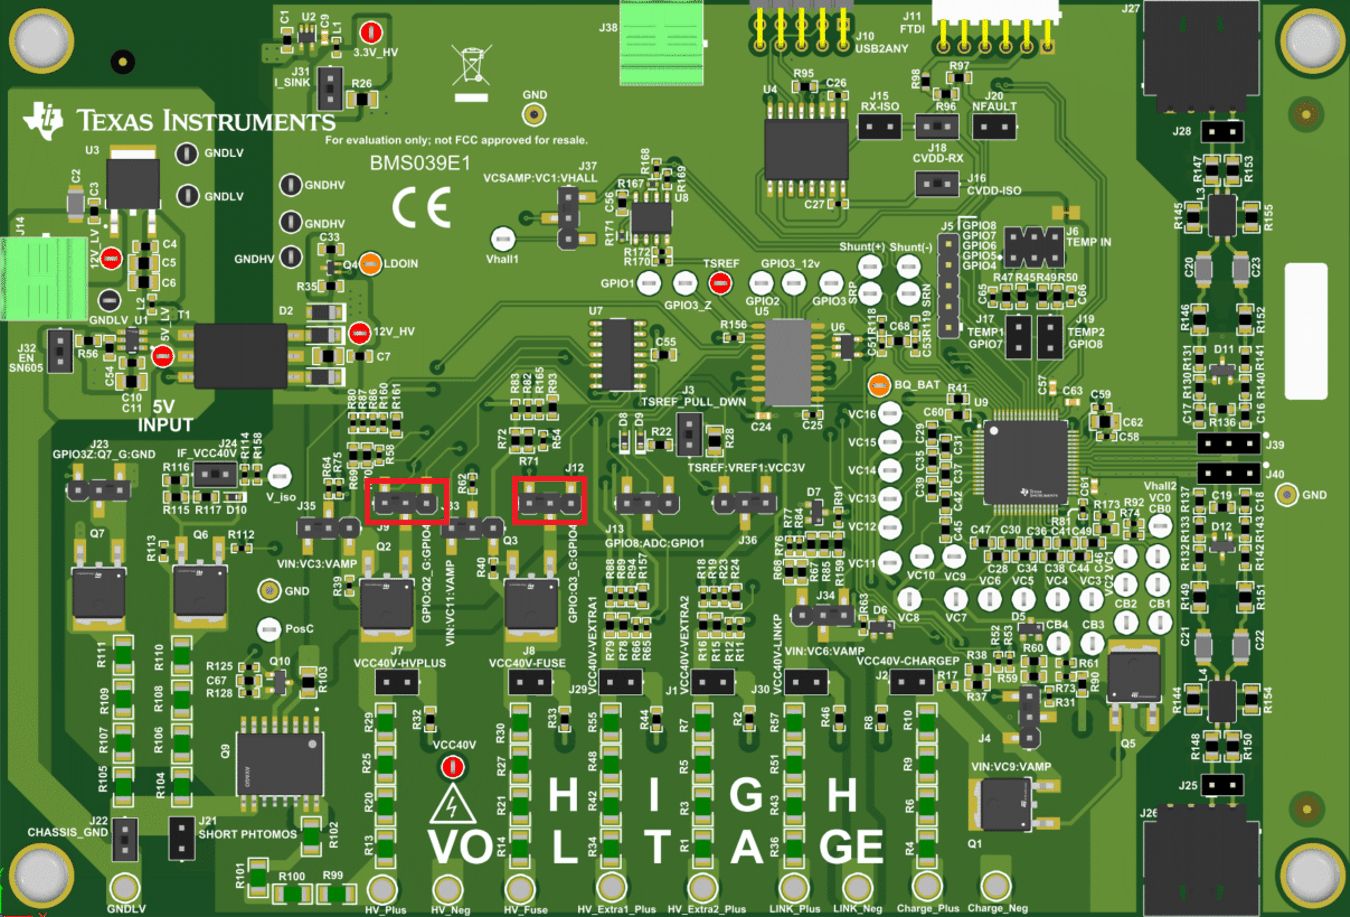Click the LINK_Plus pad at bottom
Viewport: 1350px width, 917px height.
tap(793, 887)
